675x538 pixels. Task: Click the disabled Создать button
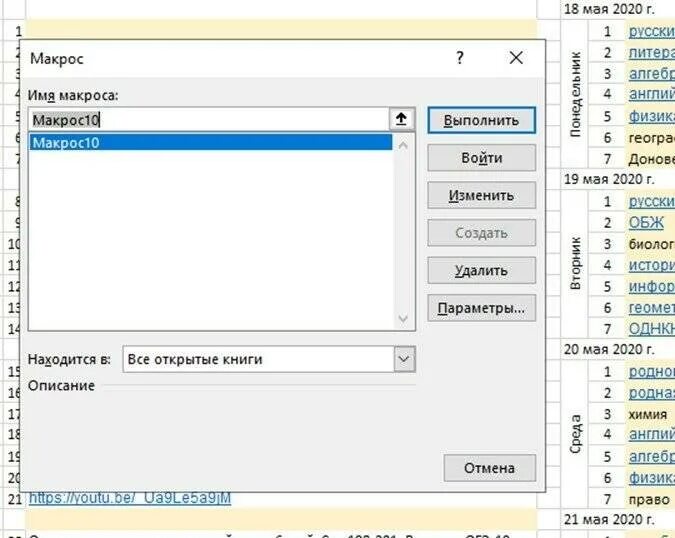coord(481,233)
